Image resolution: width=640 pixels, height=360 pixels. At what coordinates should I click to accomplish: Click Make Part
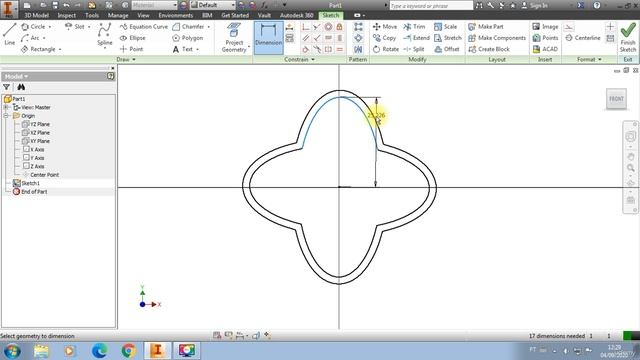pyautogui.click(x=486, y=27)
